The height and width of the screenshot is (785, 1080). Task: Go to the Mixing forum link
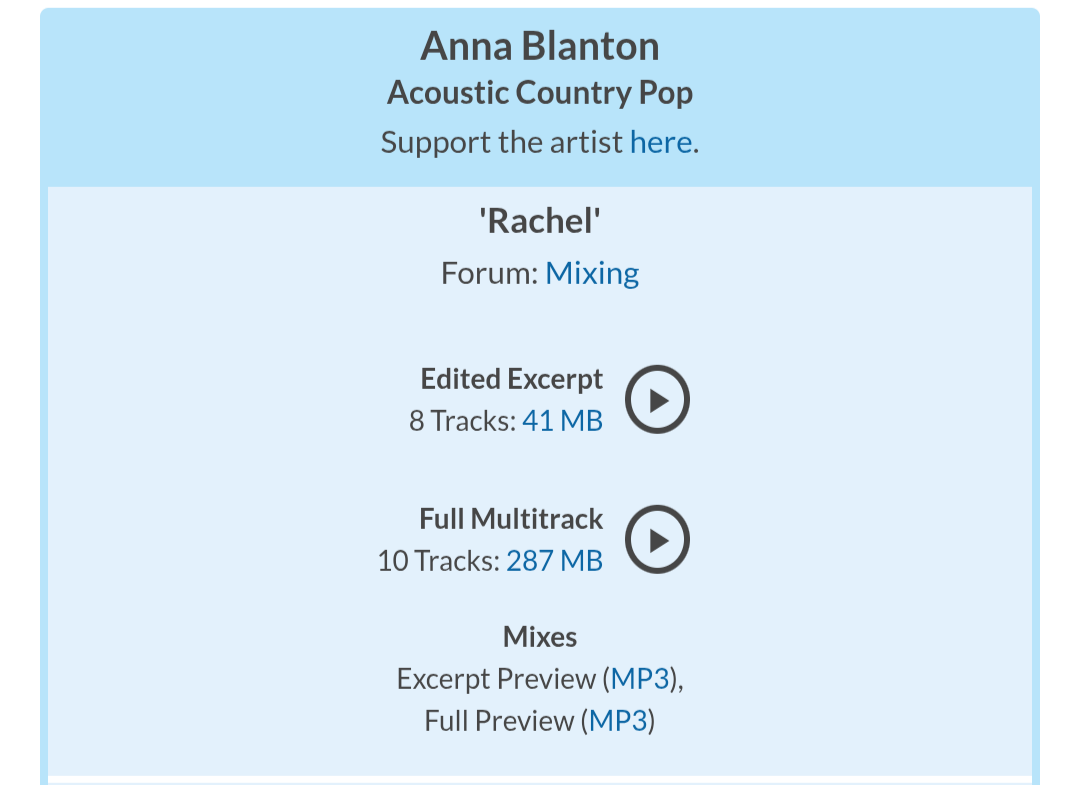pos(592,273)
